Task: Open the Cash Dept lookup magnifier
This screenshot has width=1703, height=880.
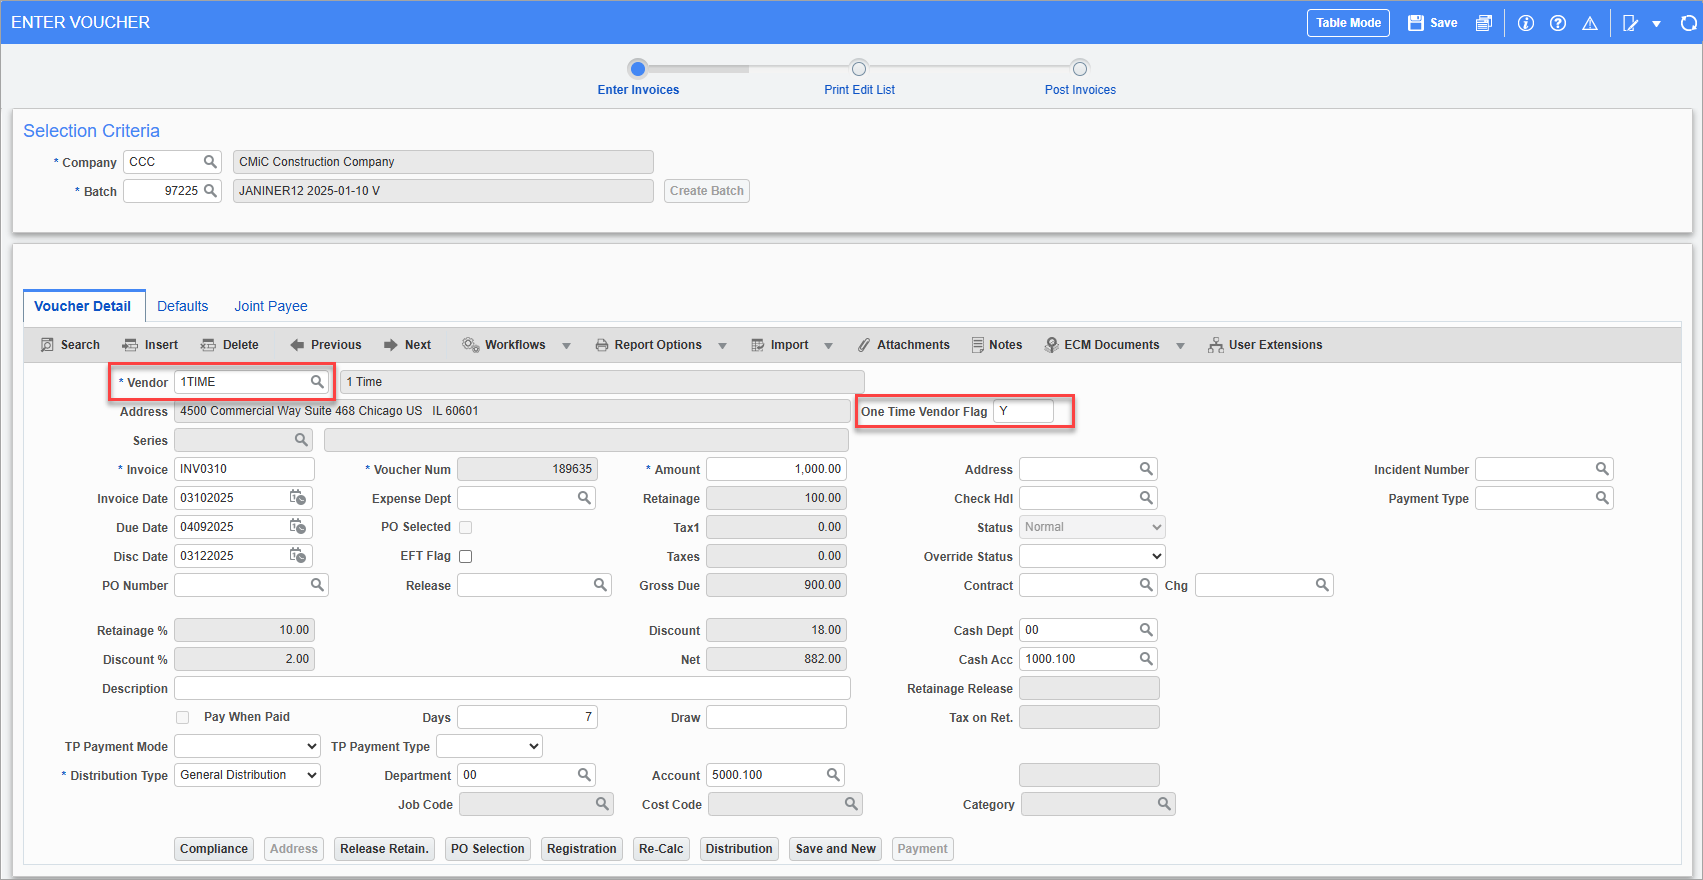Action: click(x=1147, y=630)
